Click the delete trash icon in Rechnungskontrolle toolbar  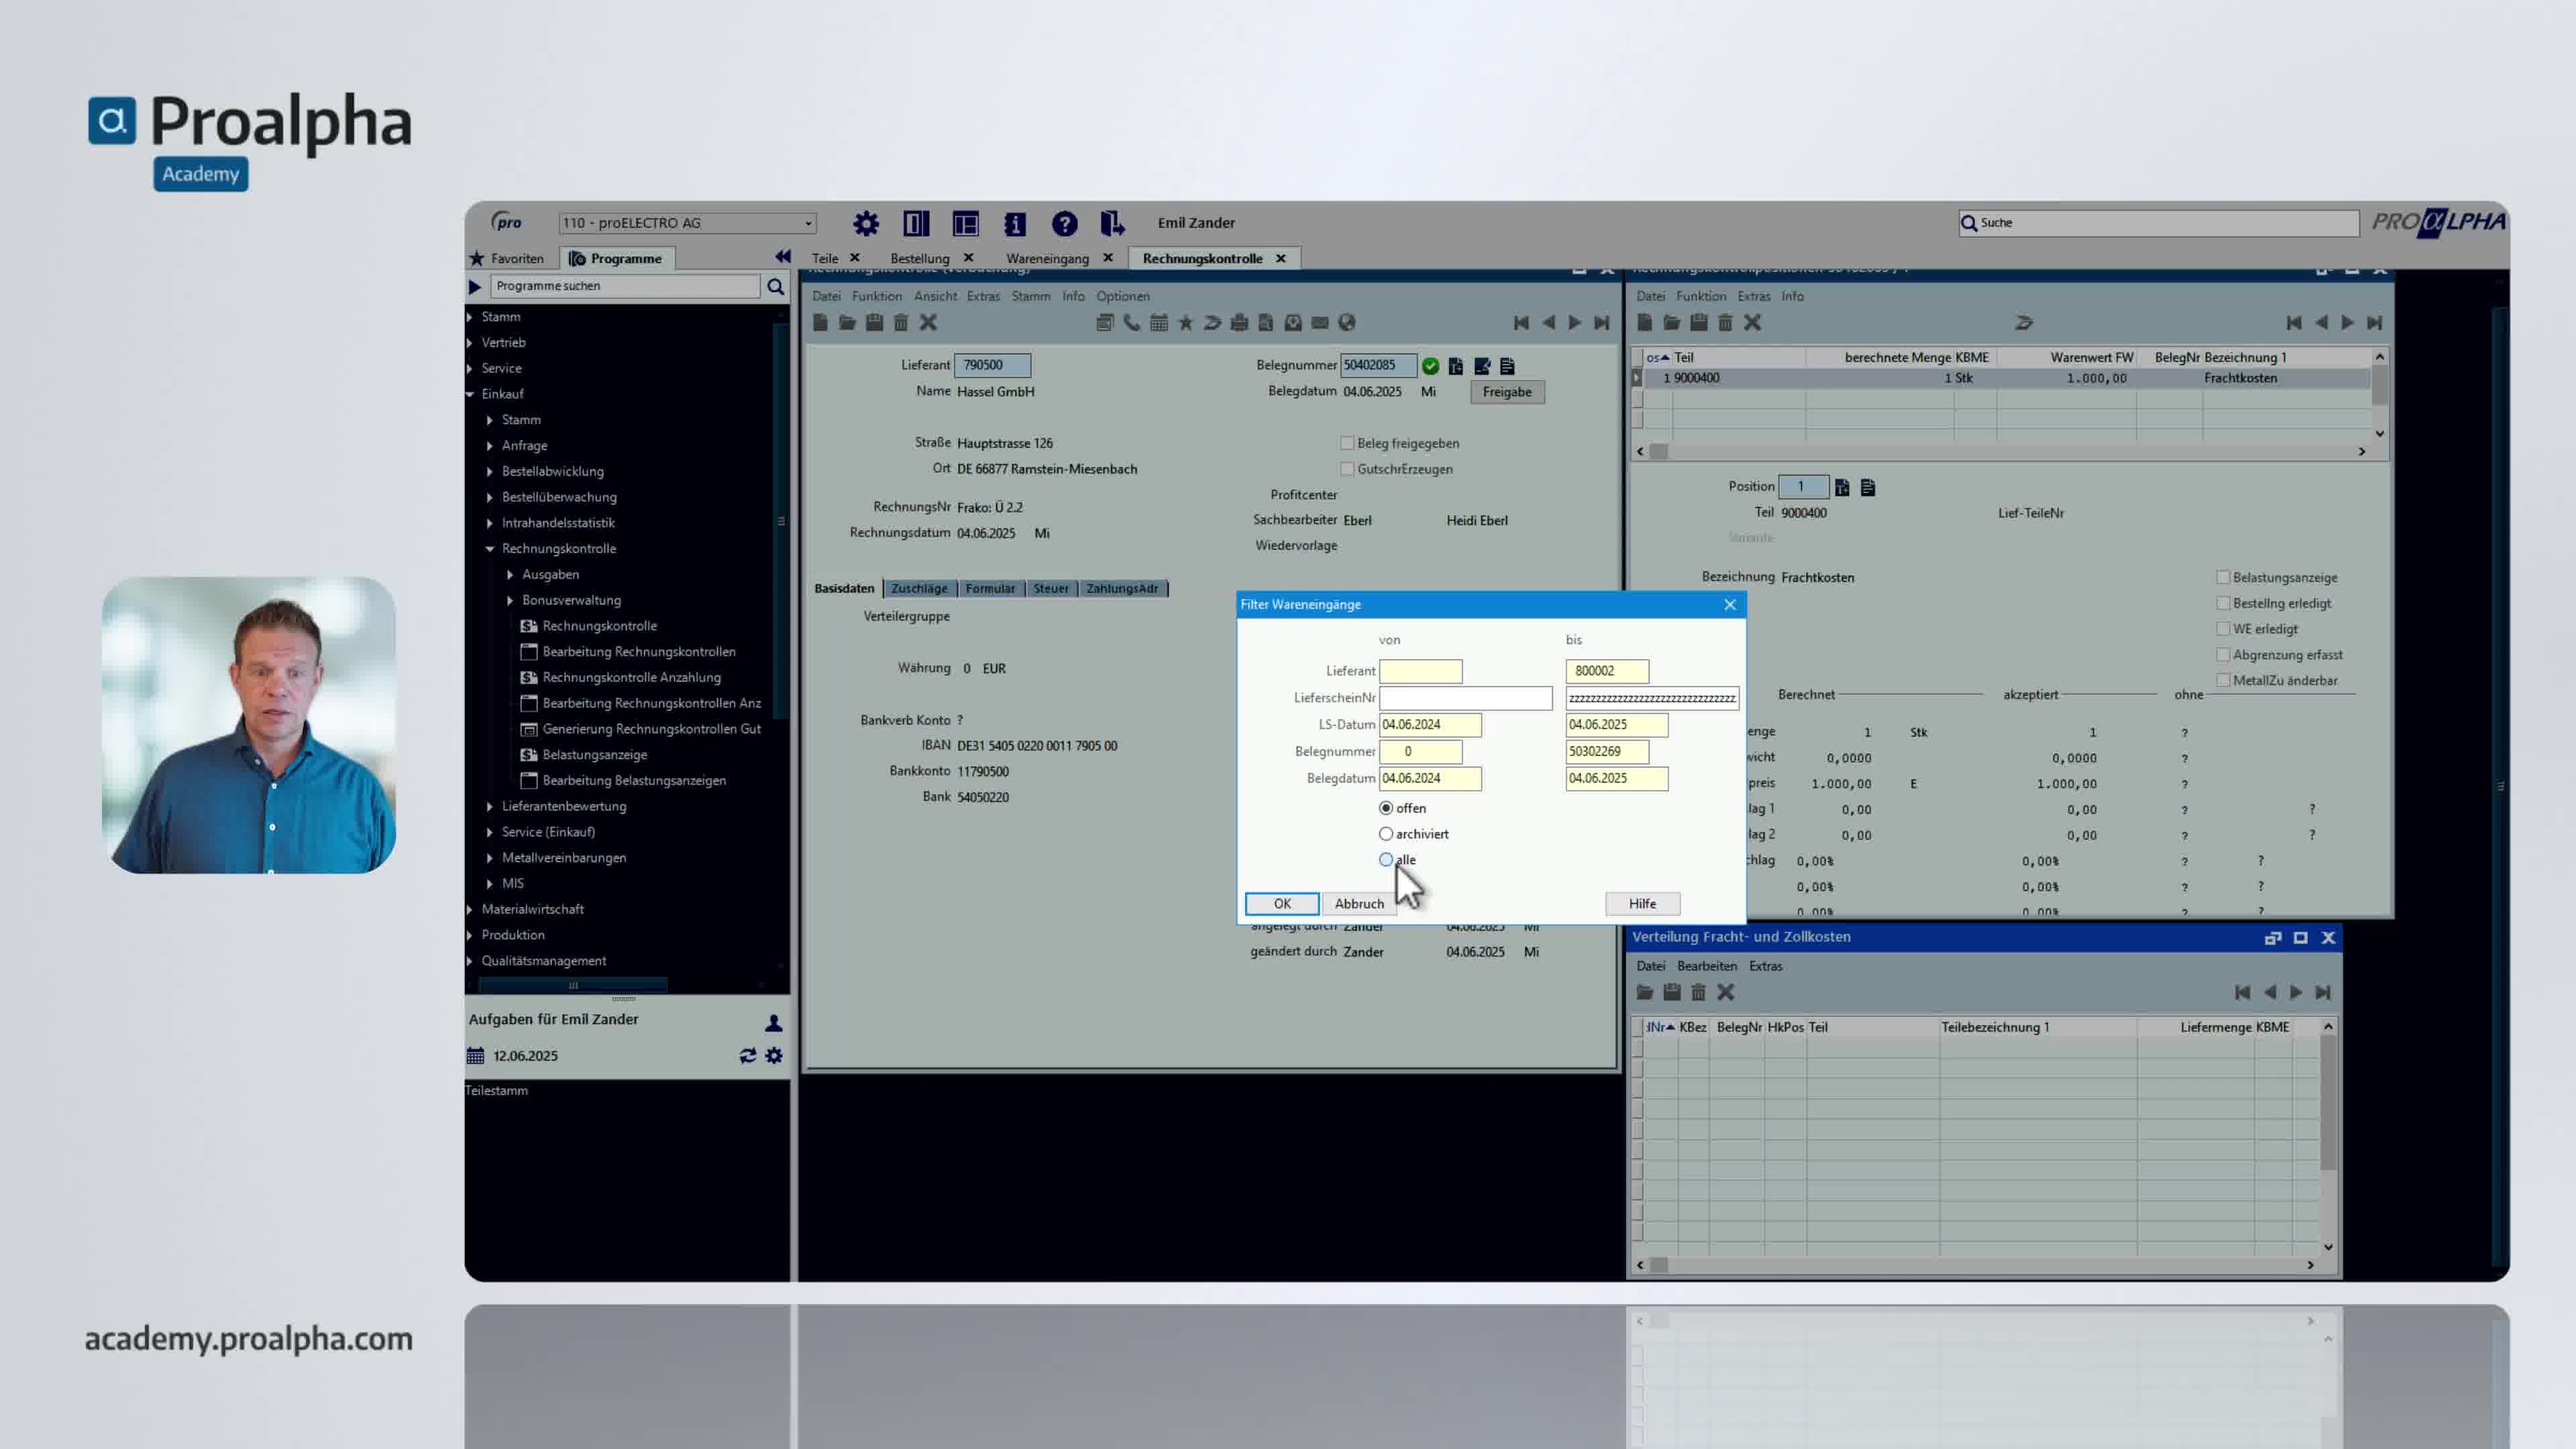pos(901,322)
